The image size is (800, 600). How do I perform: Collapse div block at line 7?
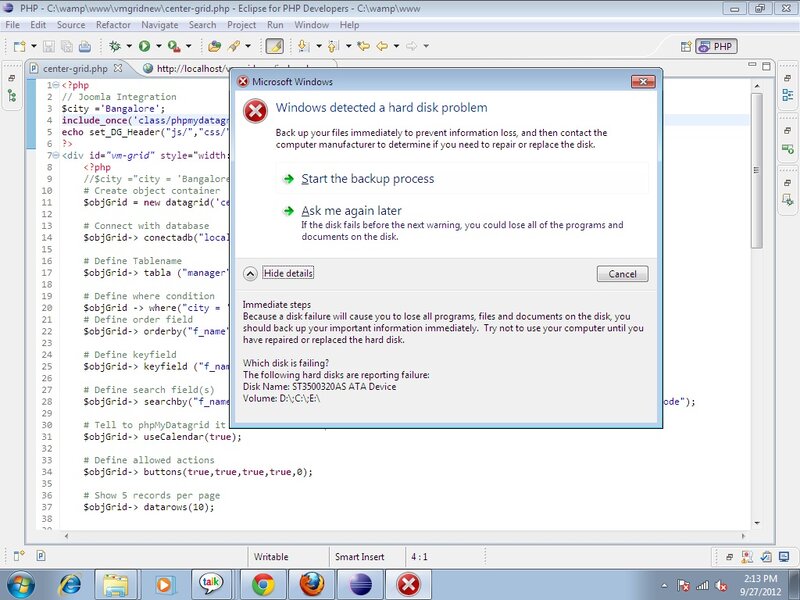[56, 156]
